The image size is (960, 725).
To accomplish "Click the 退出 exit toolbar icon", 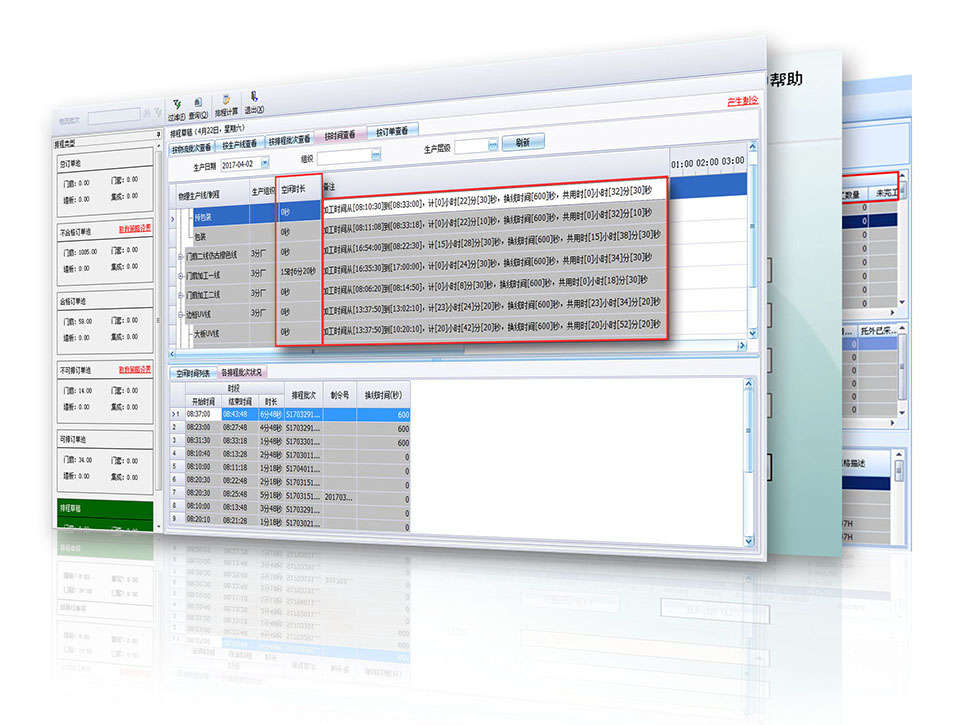I will (254, 103).
